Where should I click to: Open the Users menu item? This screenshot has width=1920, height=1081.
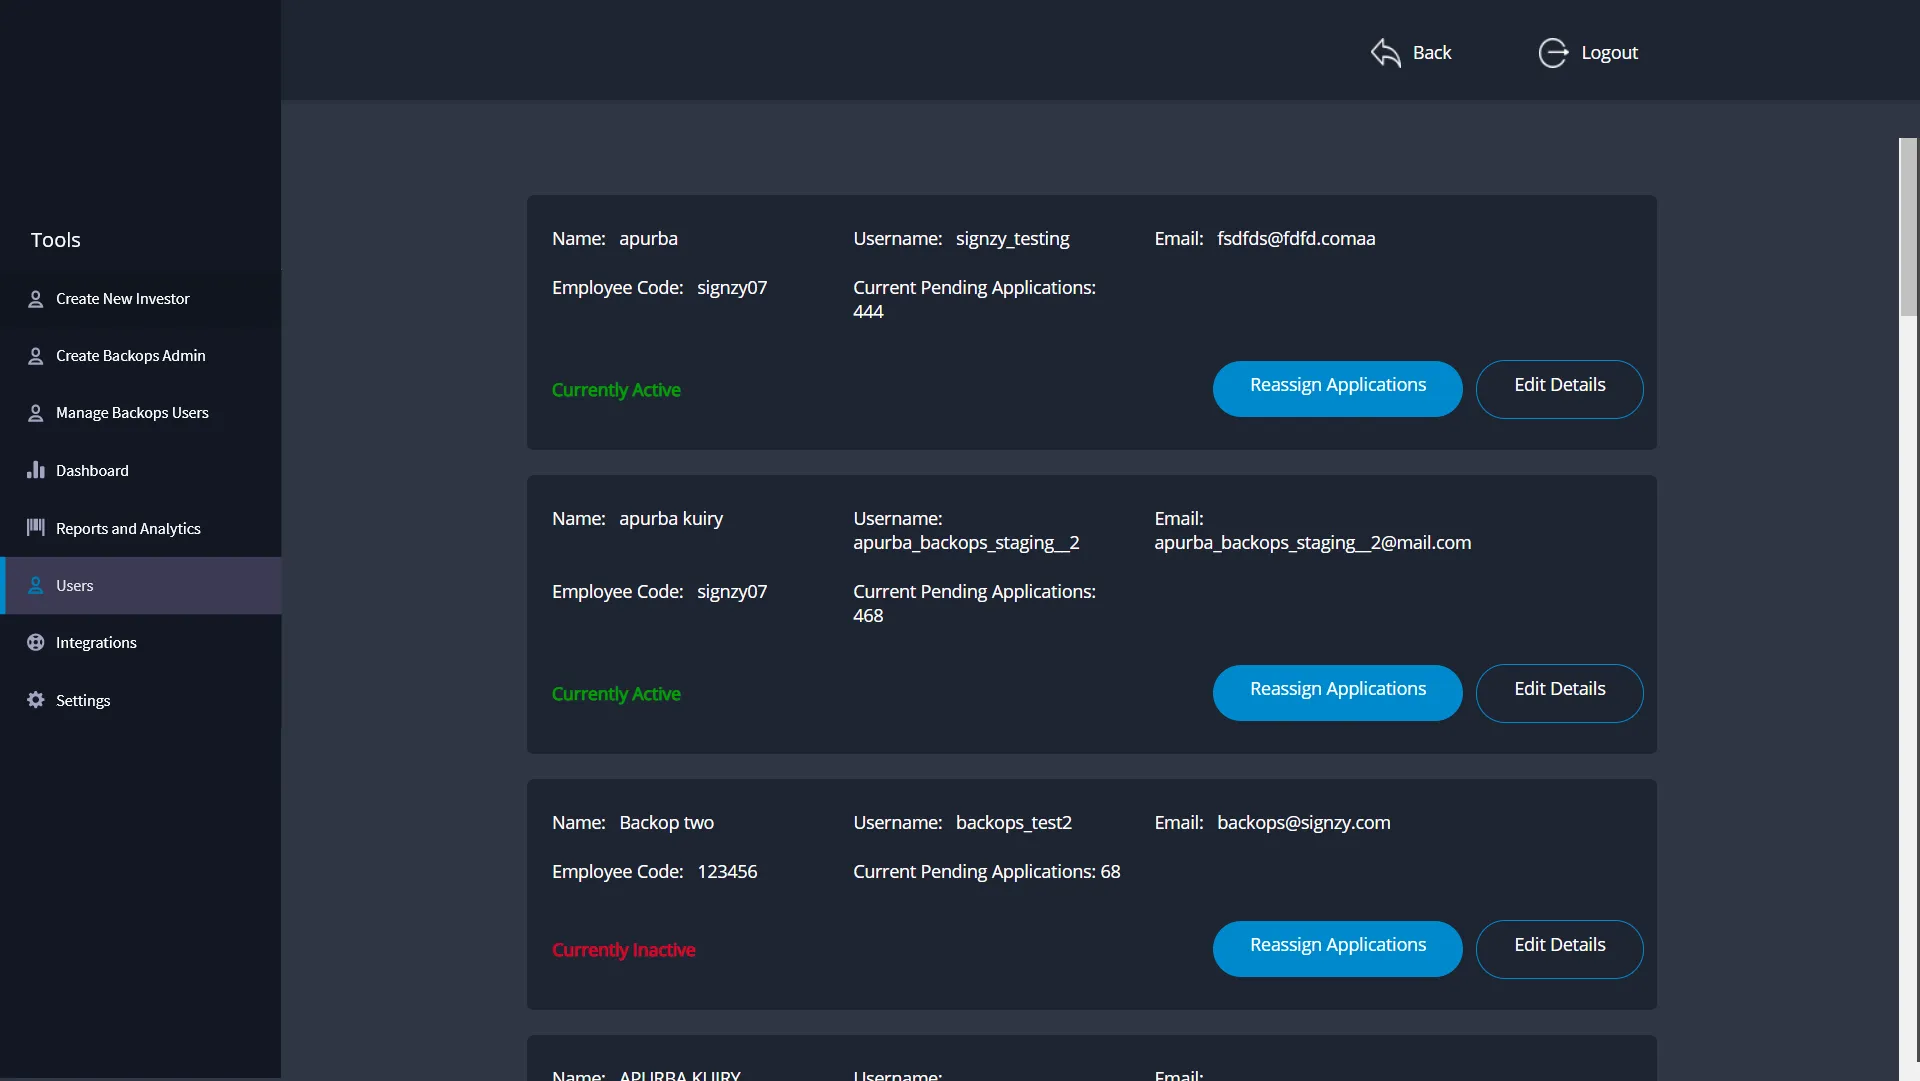(x=75, y=586)
